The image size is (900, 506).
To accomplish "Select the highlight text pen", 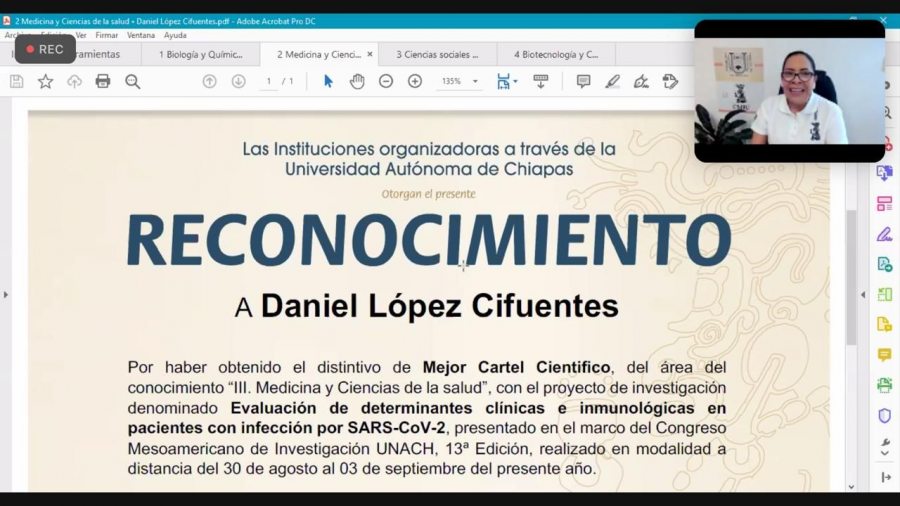I will 612,81.
